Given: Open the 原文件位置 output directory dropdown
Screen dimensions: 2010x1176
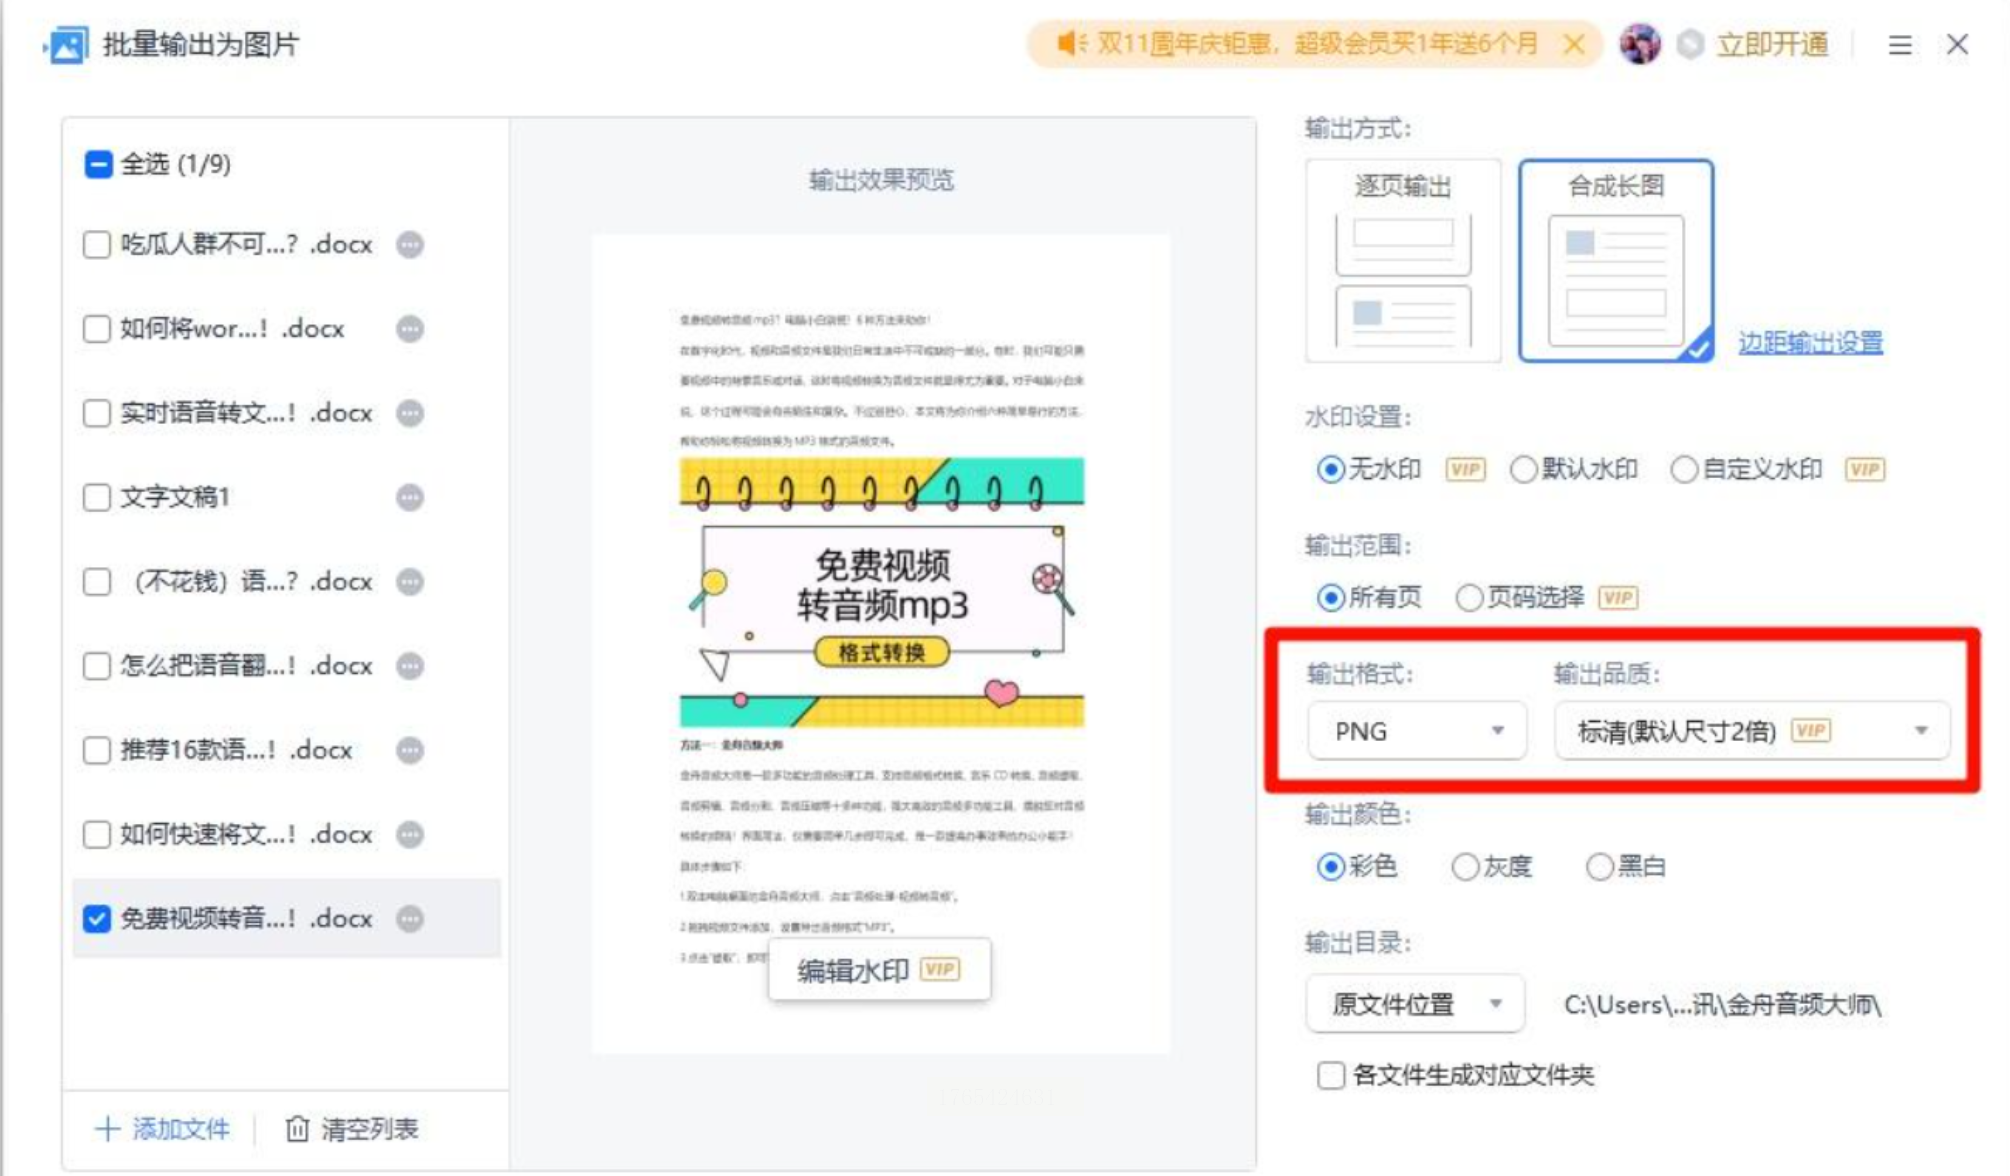Looking at the screenshot, I should coord(1414,1004).
